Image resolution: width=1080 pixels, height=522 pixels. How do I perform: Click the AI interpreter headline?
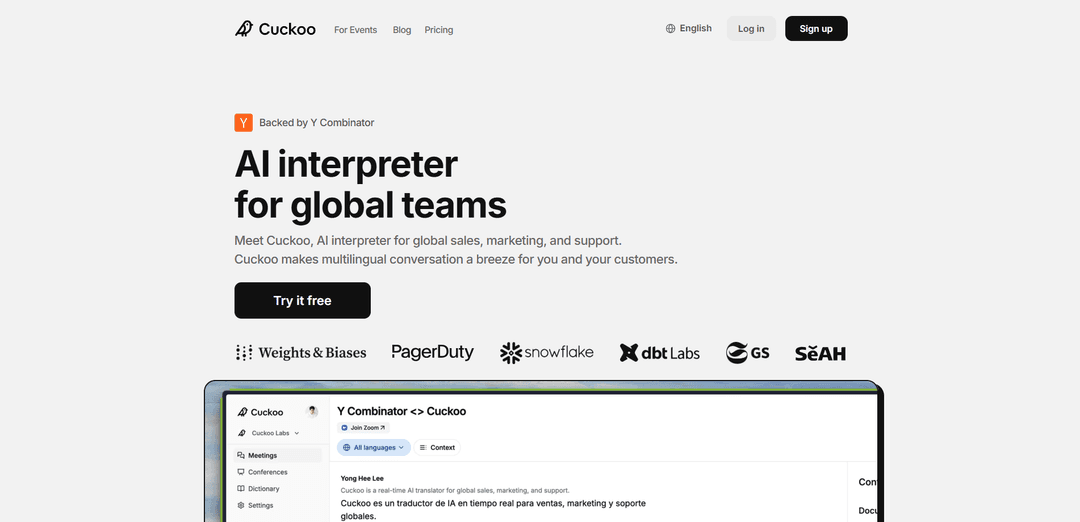coord(371,185)
